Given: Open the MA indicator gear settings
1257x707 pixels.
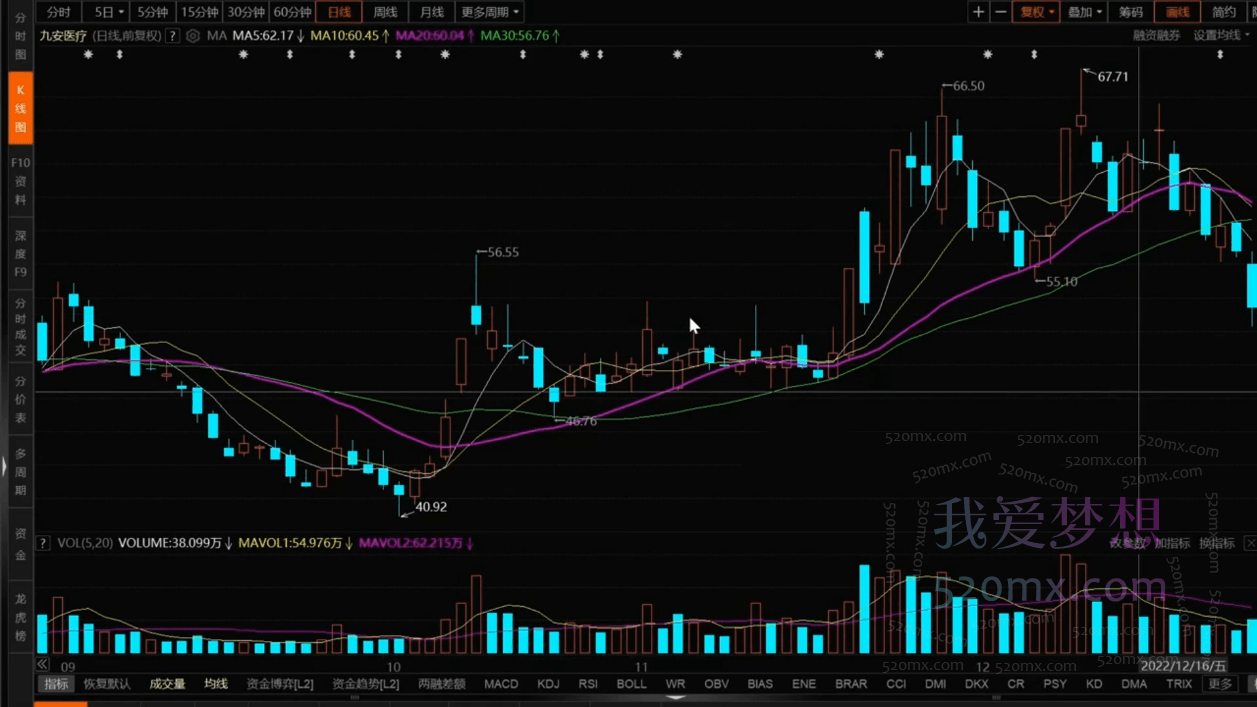Looking at the screenshot, I should (193, 36).
